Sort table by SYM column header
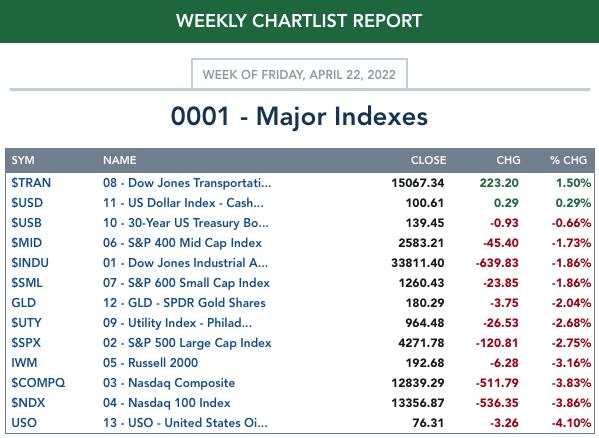This screenshot has height=438, width=599. coord(23,160)
